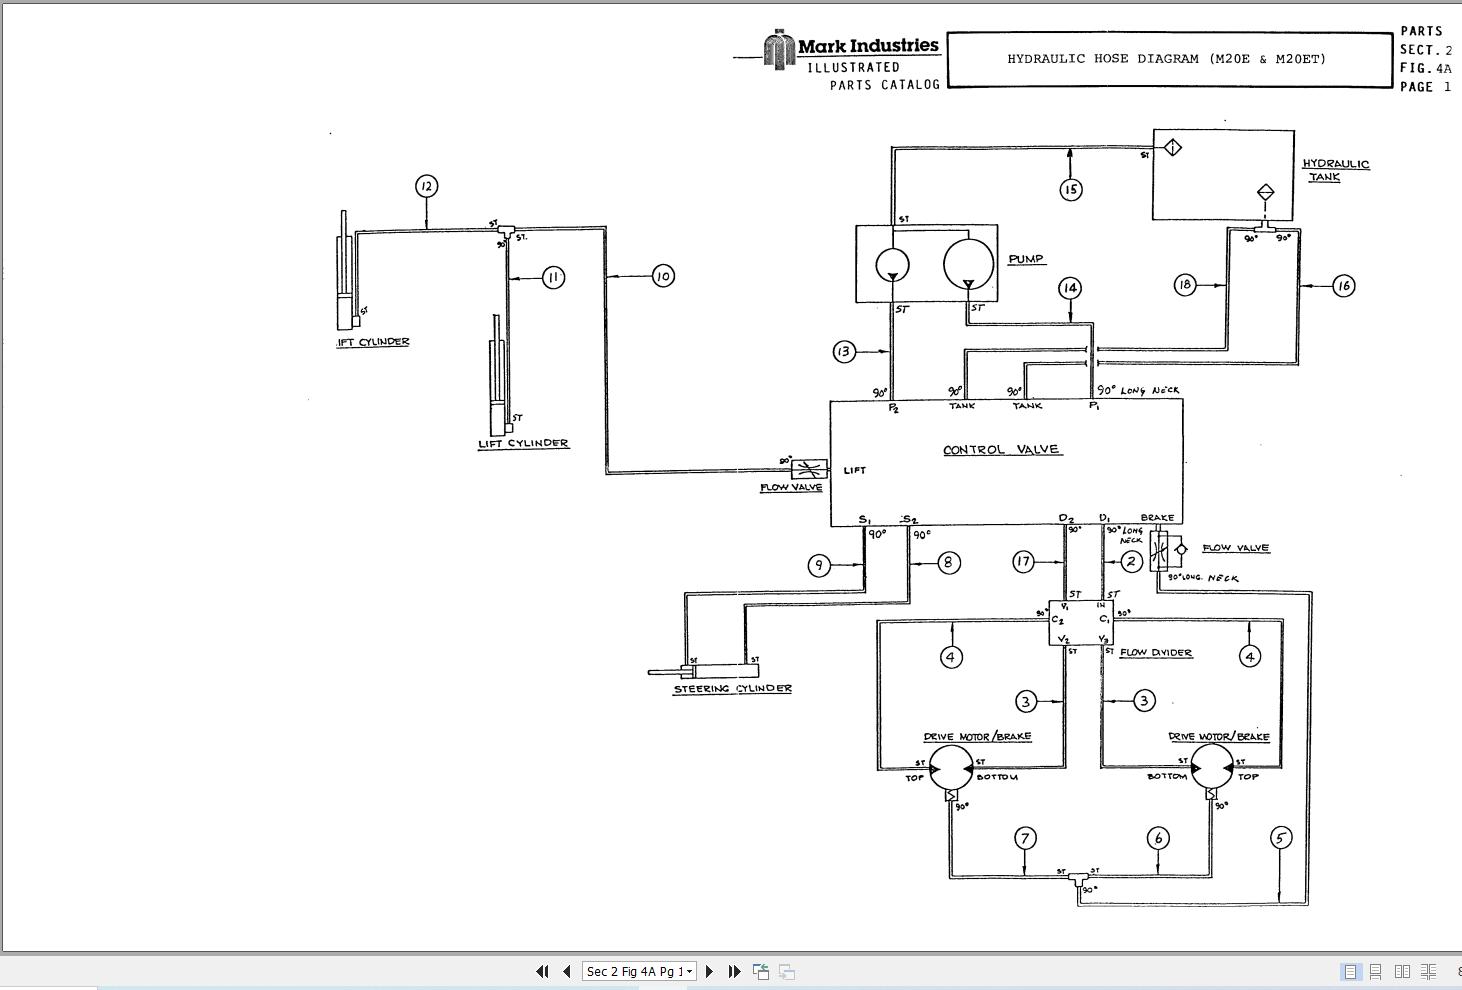Image resolution: width=1462 pixels, height=990 pixels.
Task: Click the PARTS CATALOG heading text
Action: (x=885, y=85)
